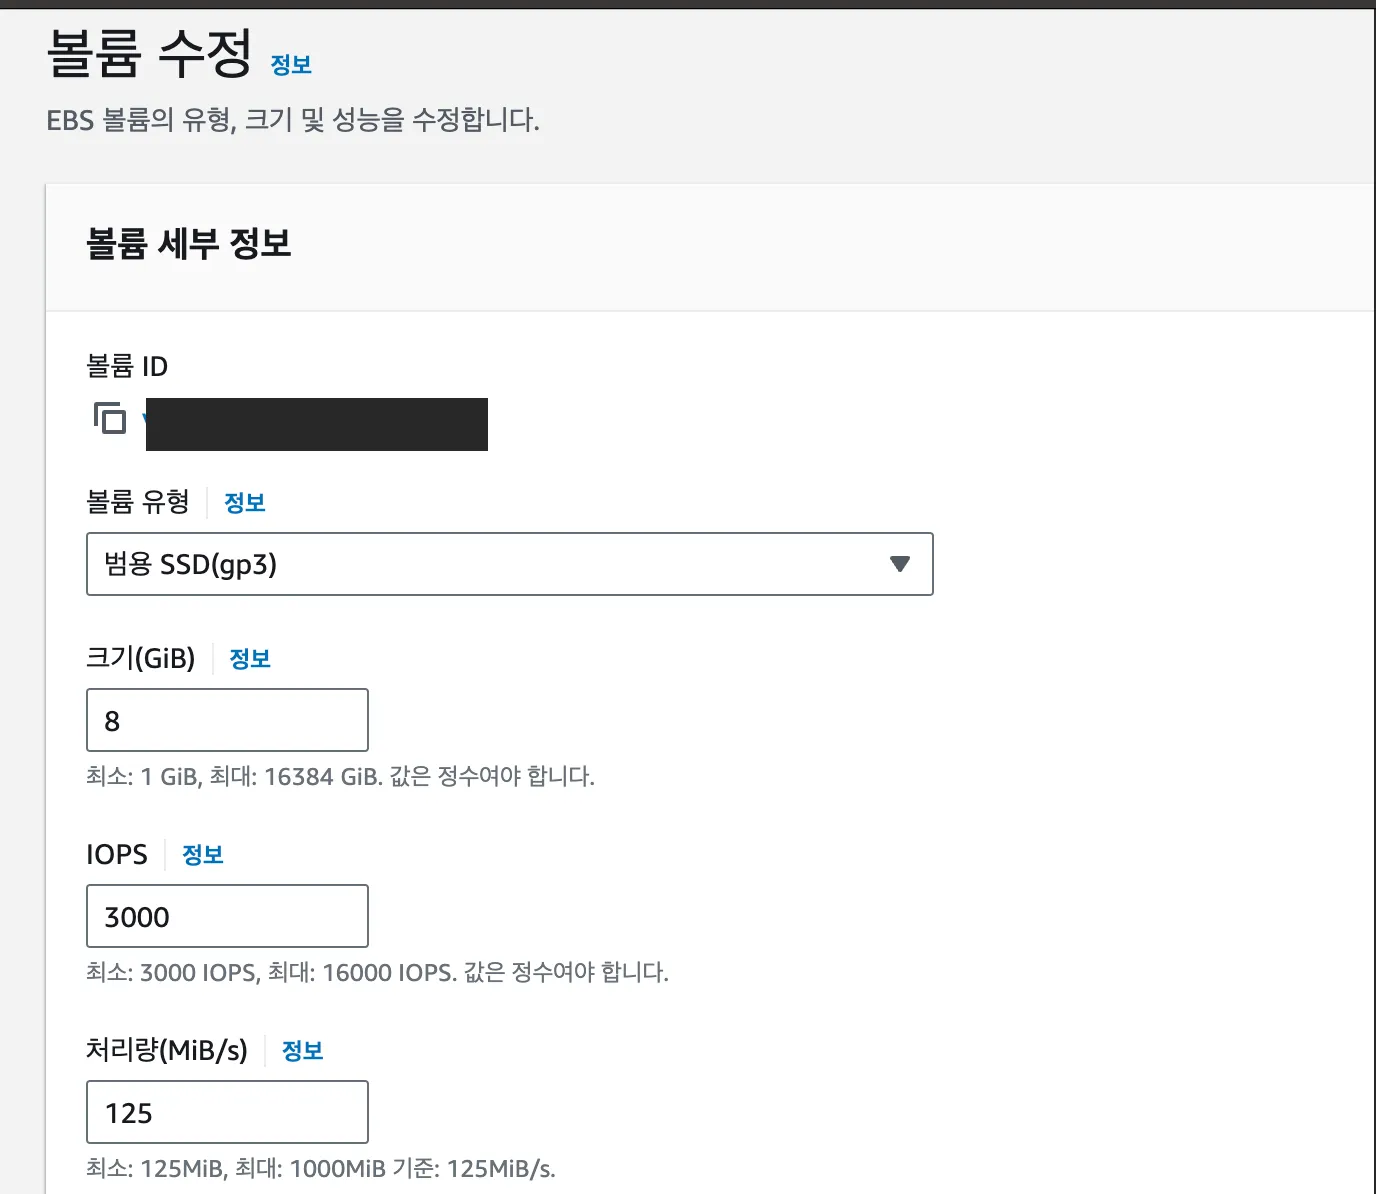Open the 정보 link beside 볼륨 수정

click(291, 65)
